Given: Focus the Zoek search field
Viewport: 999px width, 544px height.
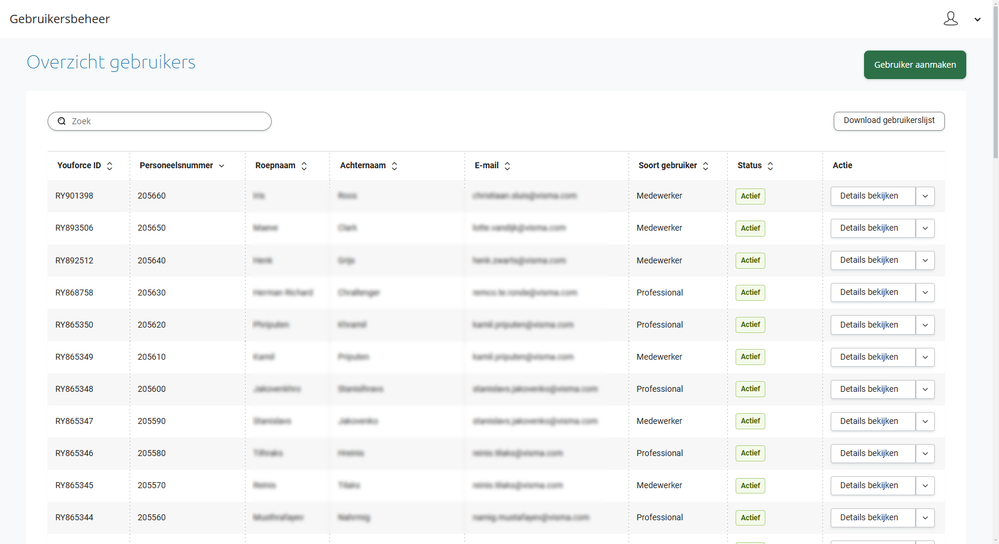Looking at the screenshot, I should click(x=165, y=121).
